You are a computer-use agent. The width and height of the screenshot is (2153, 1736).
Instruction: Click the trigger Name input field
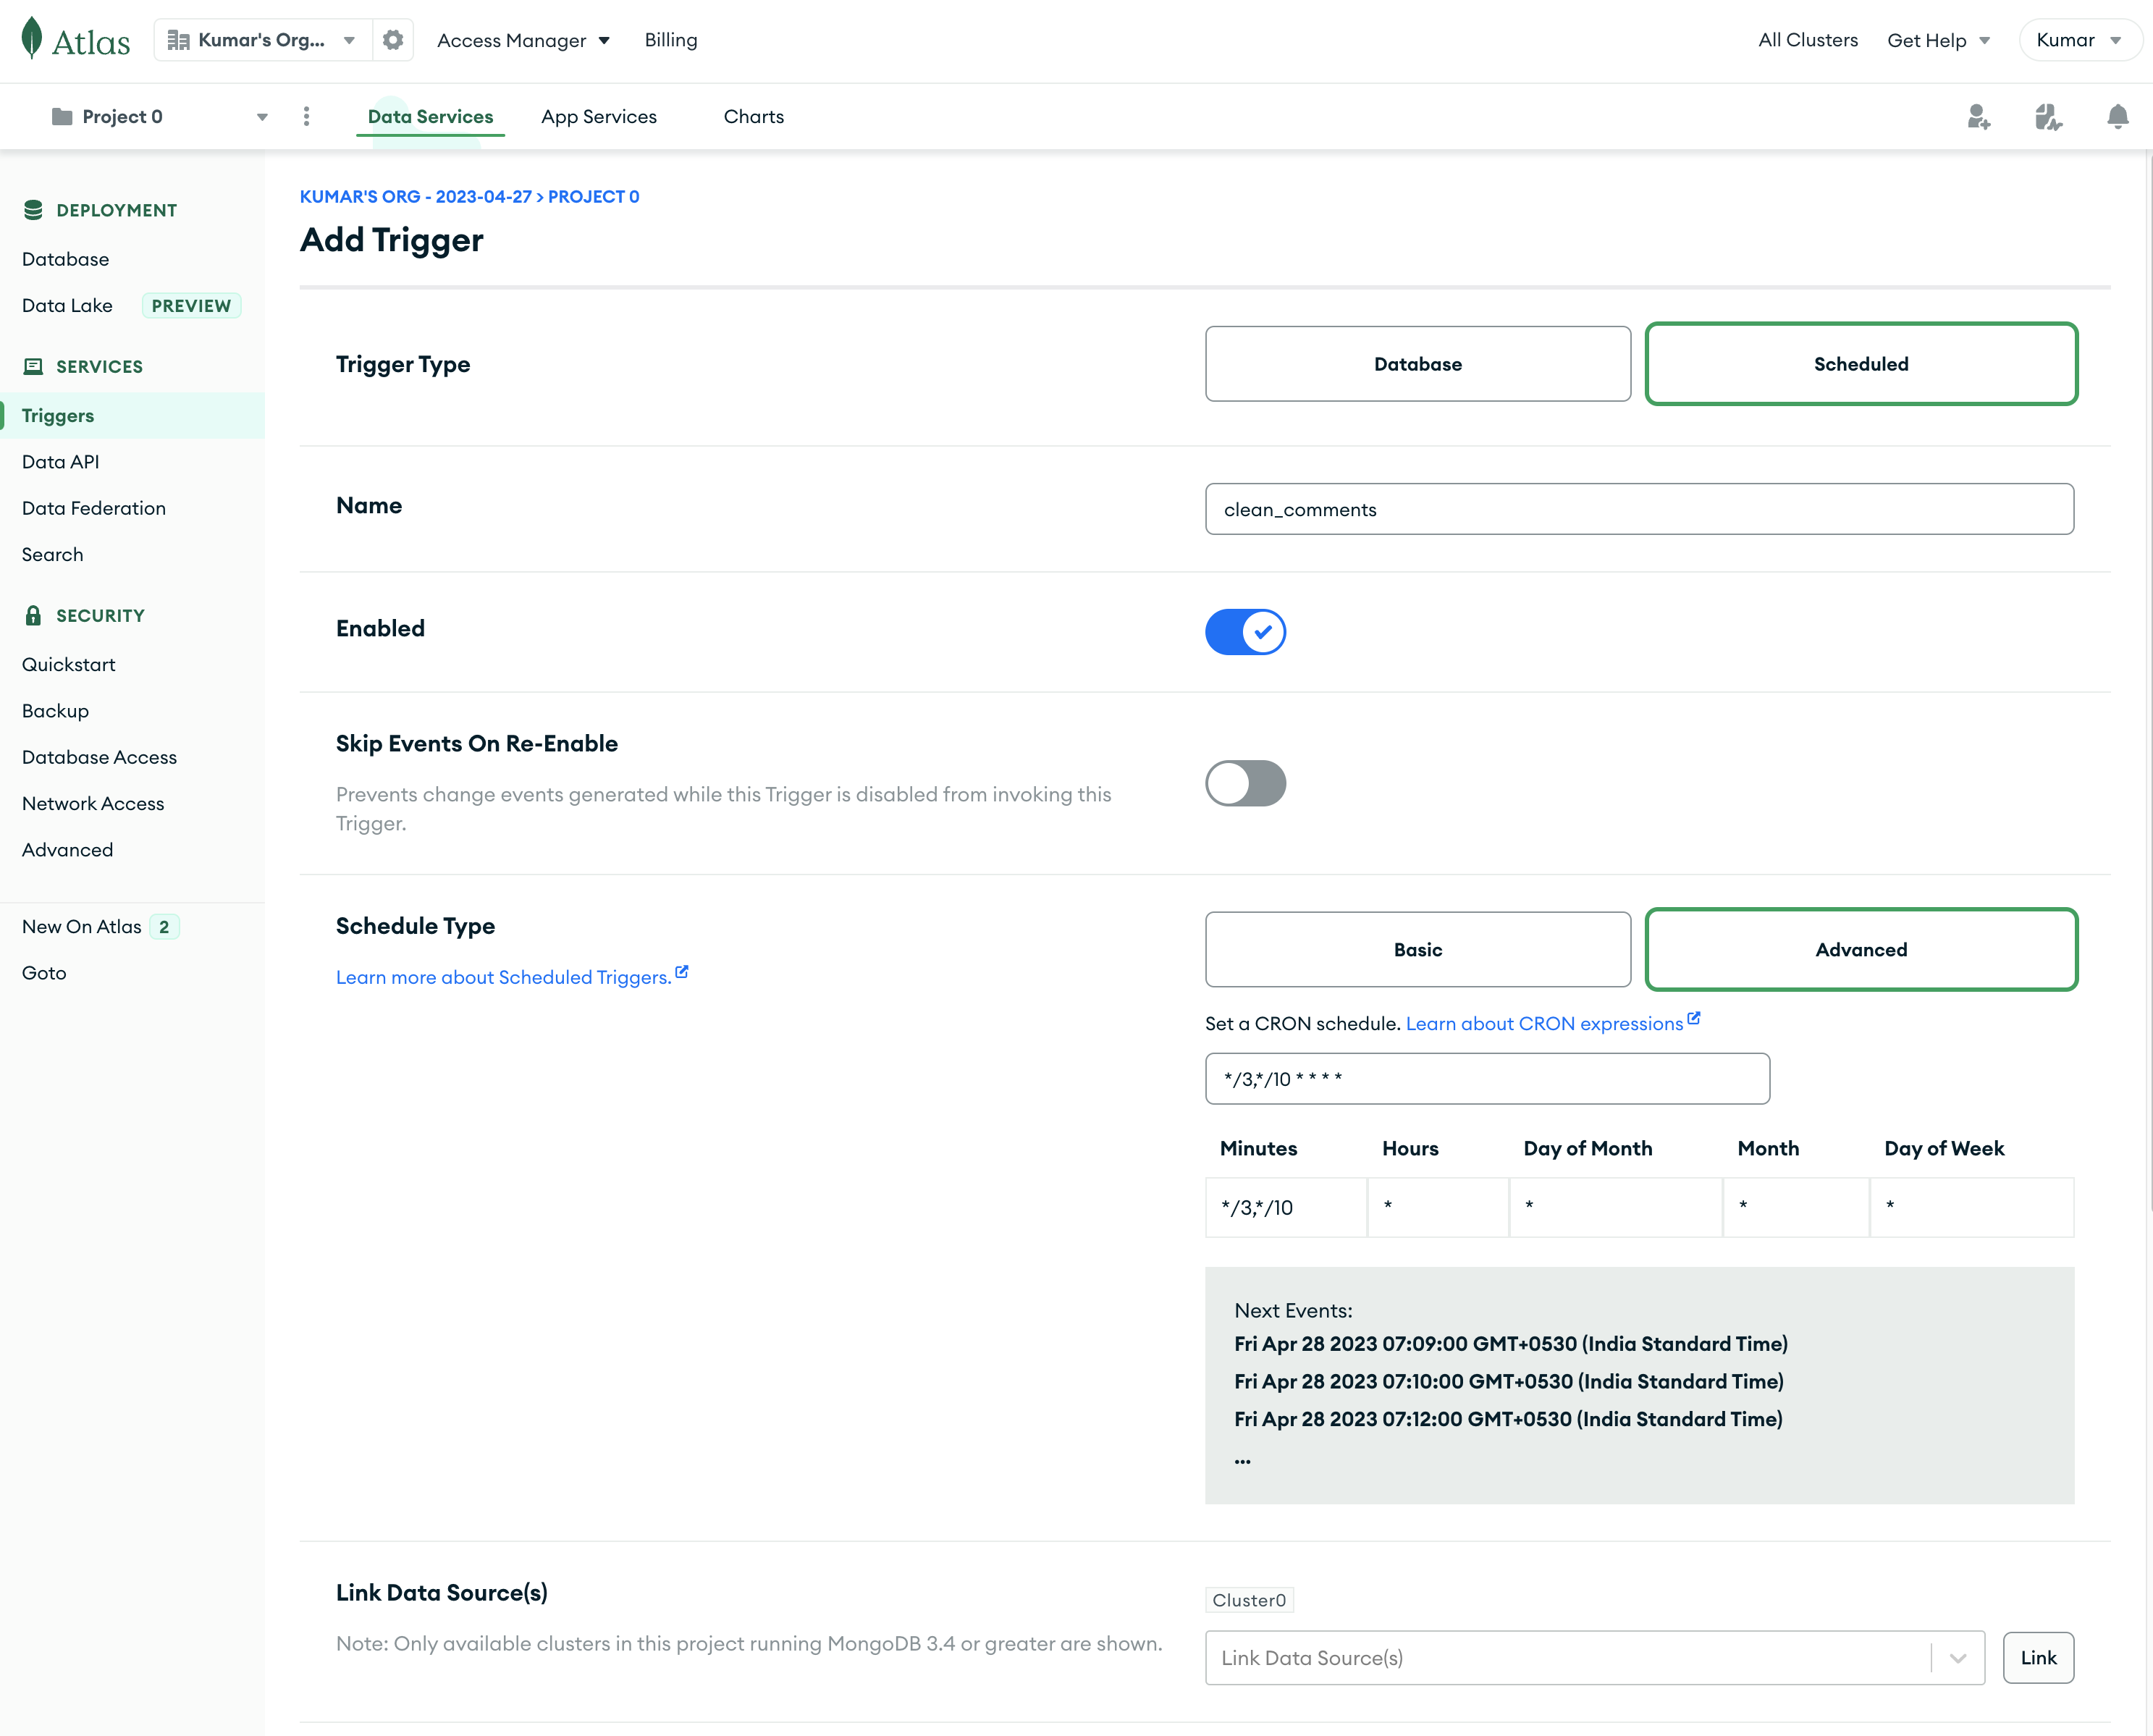(1639, 509)
